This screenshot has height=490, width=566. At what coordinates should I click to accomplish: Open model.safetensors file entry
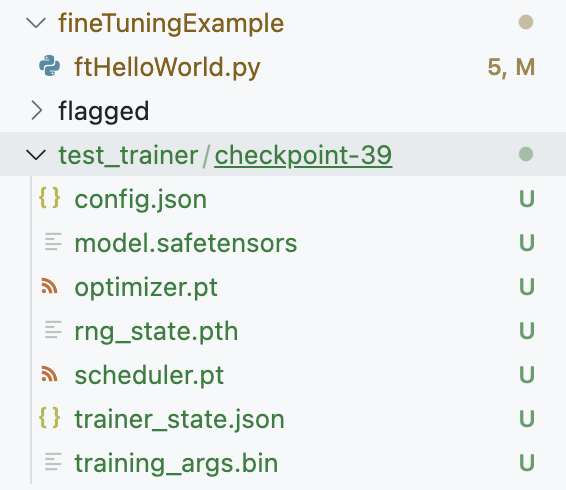pos(186,243)
